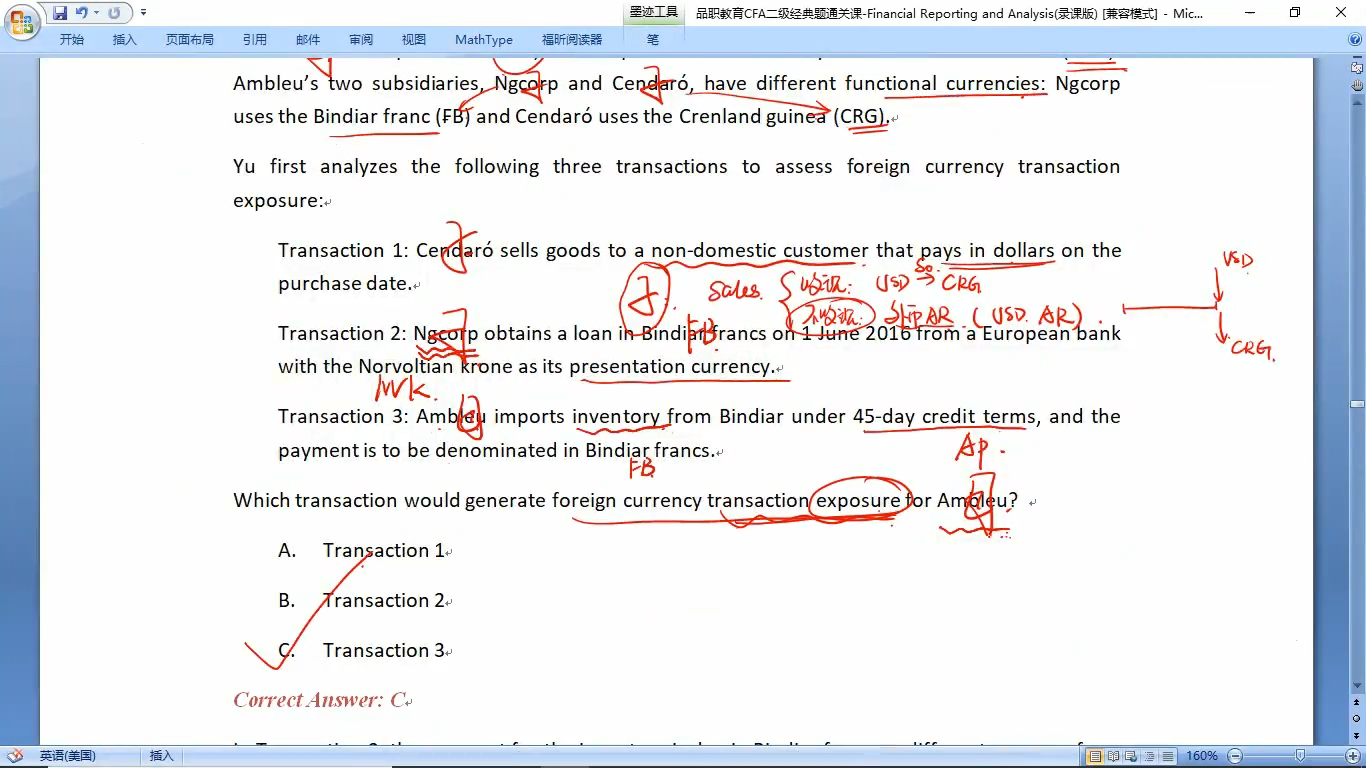Open the 页面布局 ribbon tab
Image resolution: width=1366 pixels, height=768 pixels.
[190, 40]
